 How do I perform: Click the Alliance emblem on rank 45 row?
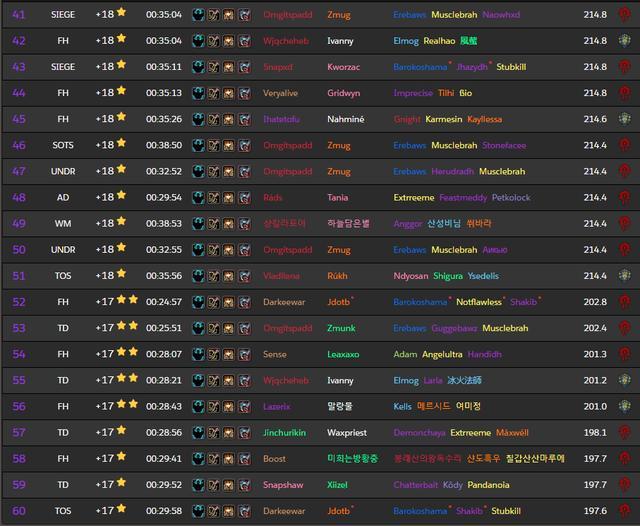(x=625, y=119)
